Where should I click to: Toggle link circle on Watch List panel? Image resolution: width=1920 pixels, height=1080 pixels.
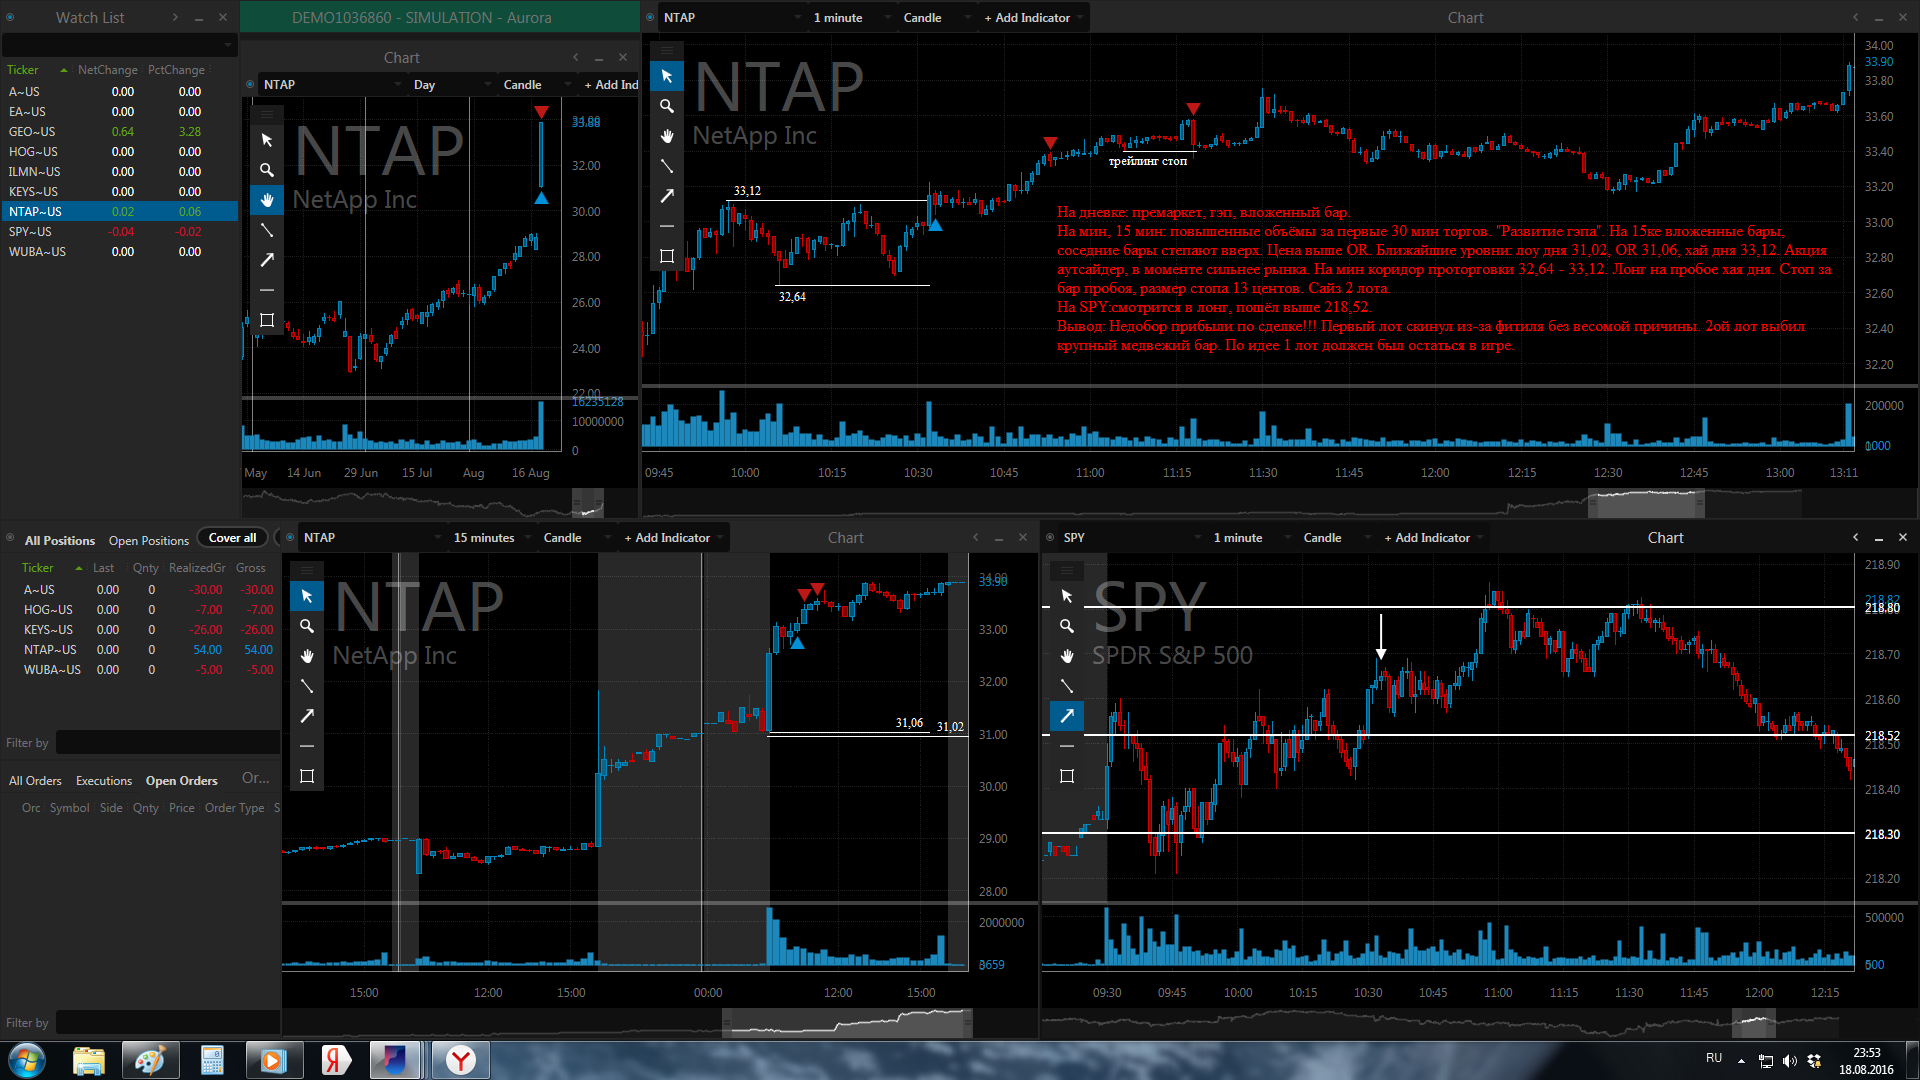click(10, 17)
